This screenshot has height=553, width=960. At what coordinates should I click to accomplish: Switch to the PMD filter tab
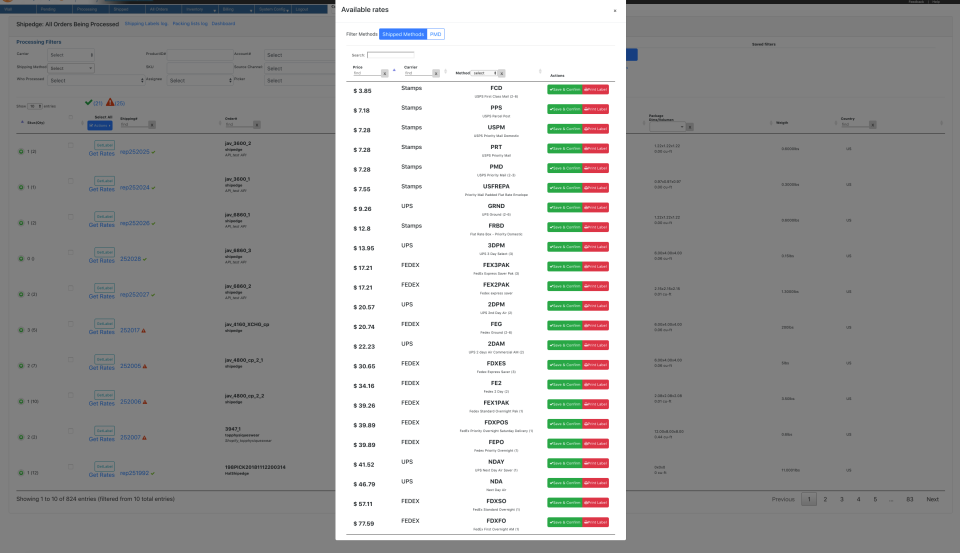click(435, 34)
